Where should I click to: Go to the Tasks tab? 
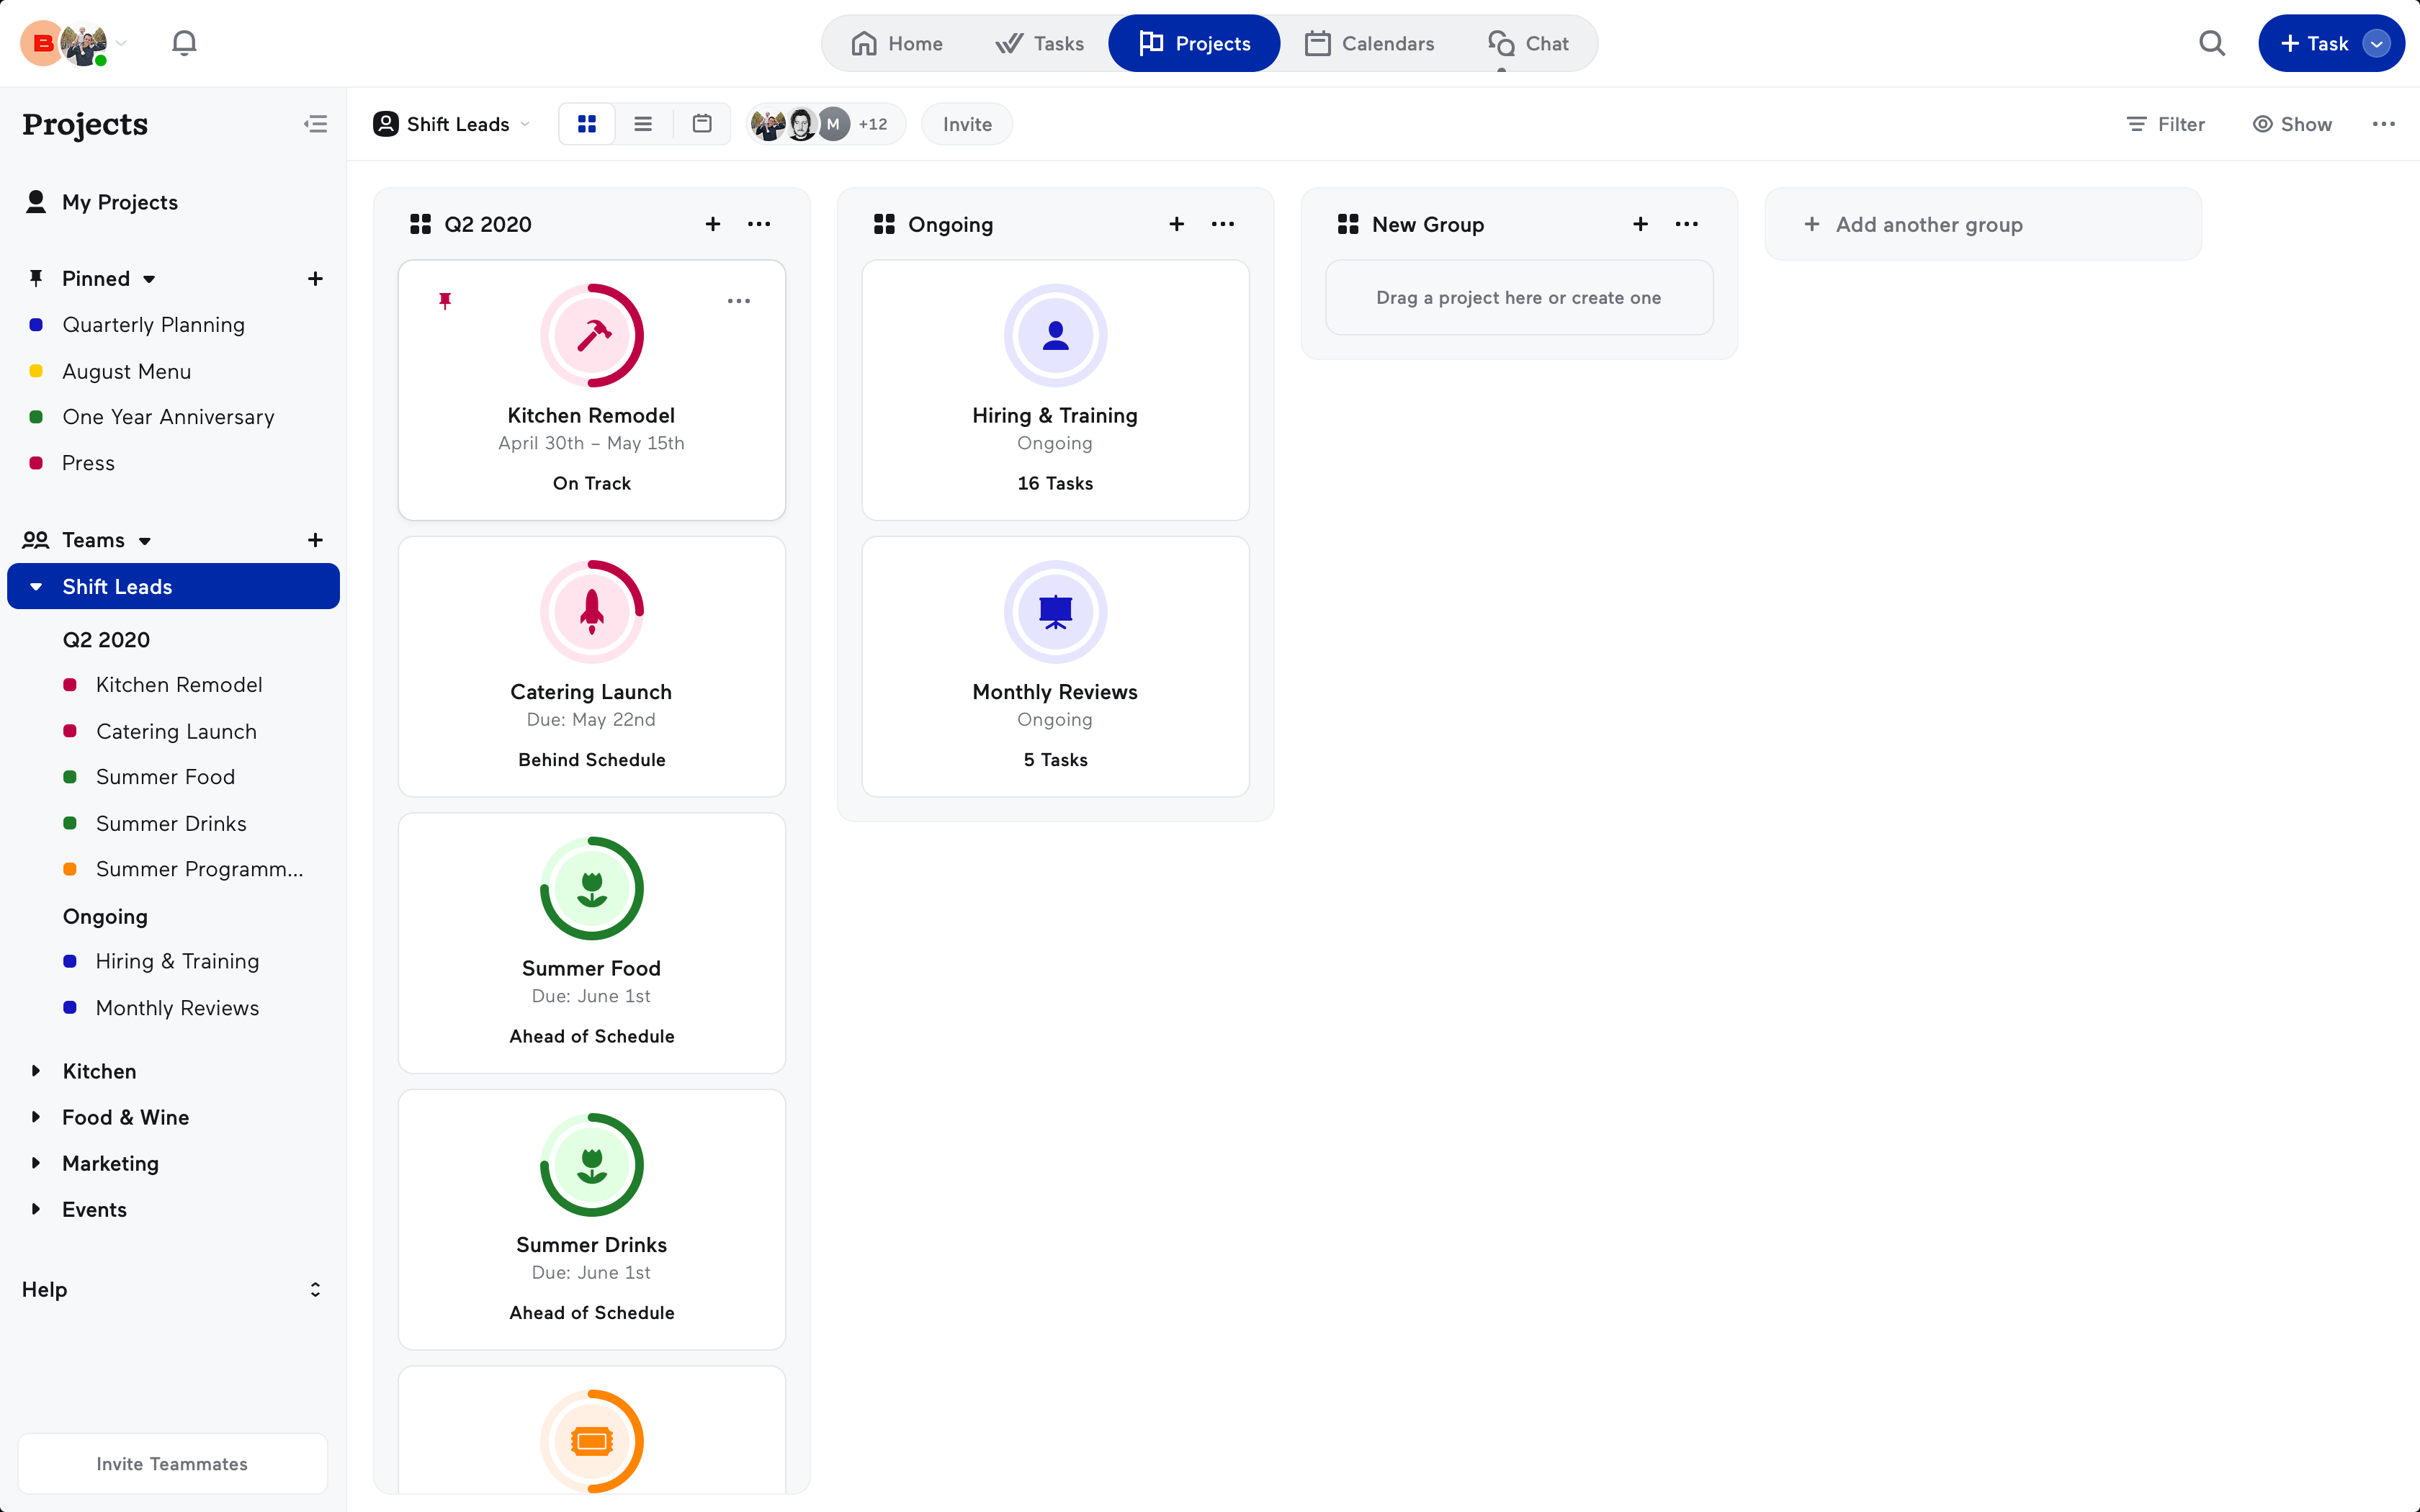pos(1040,43)
